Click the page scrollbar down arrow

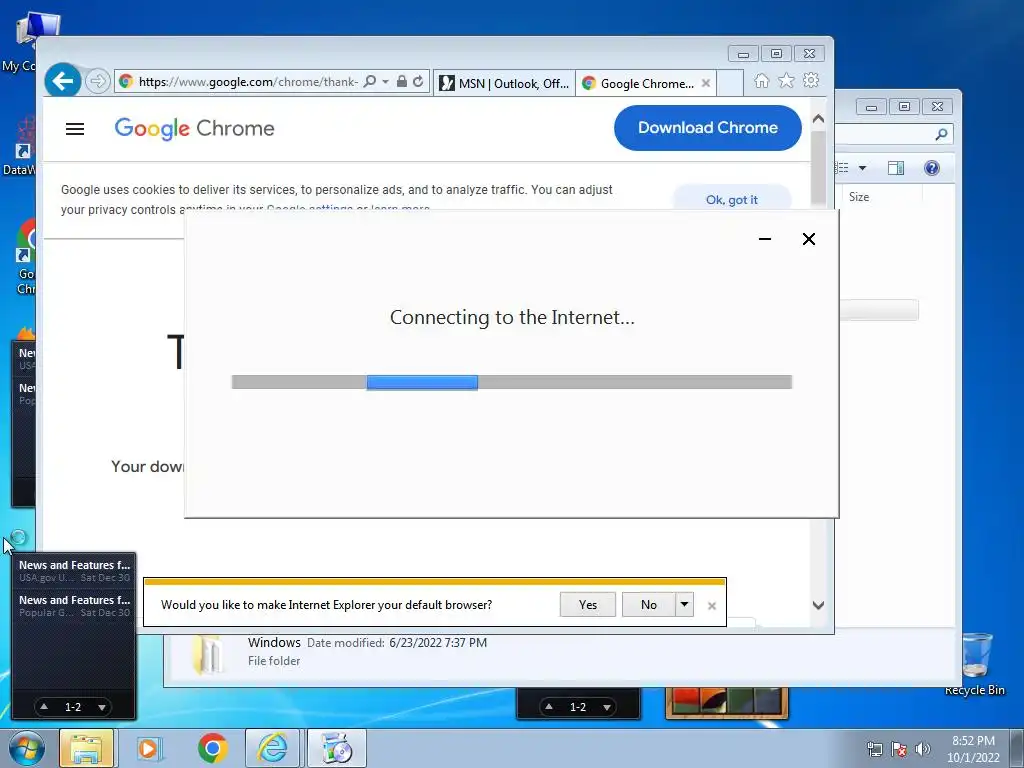click(818, 605)
